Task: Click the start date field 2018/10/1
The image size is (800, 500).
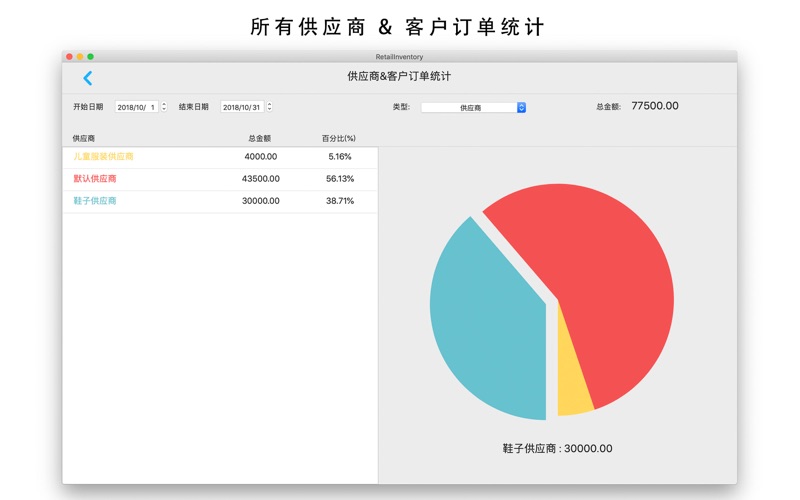Action: click(137, 107)
